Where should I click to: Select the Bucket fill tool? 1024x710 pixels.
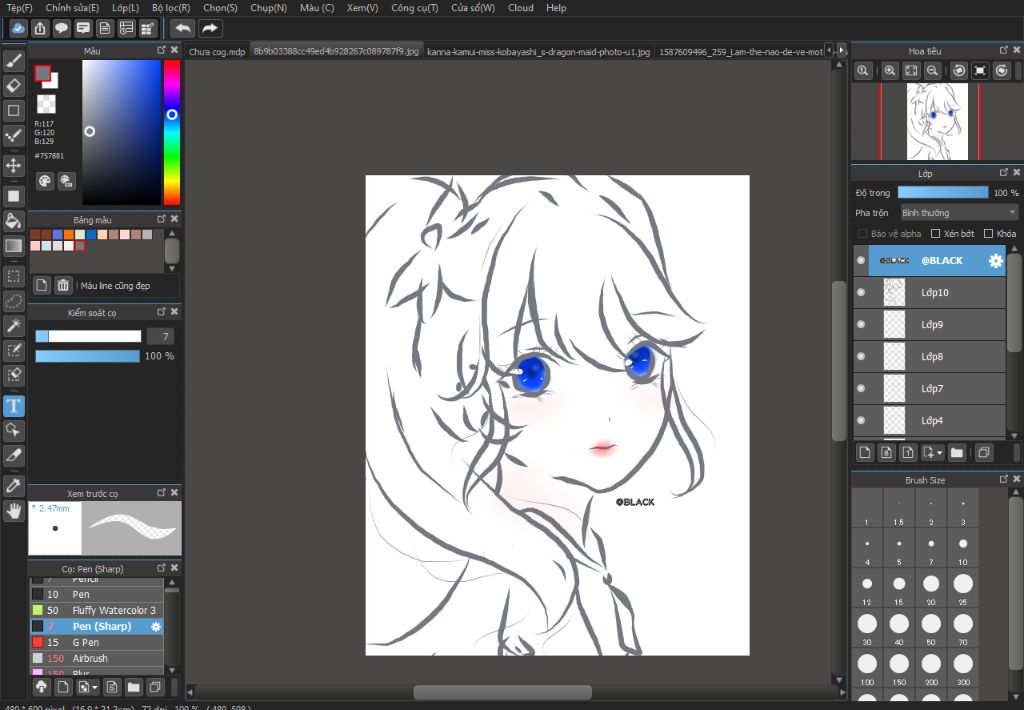click(14, 221)
